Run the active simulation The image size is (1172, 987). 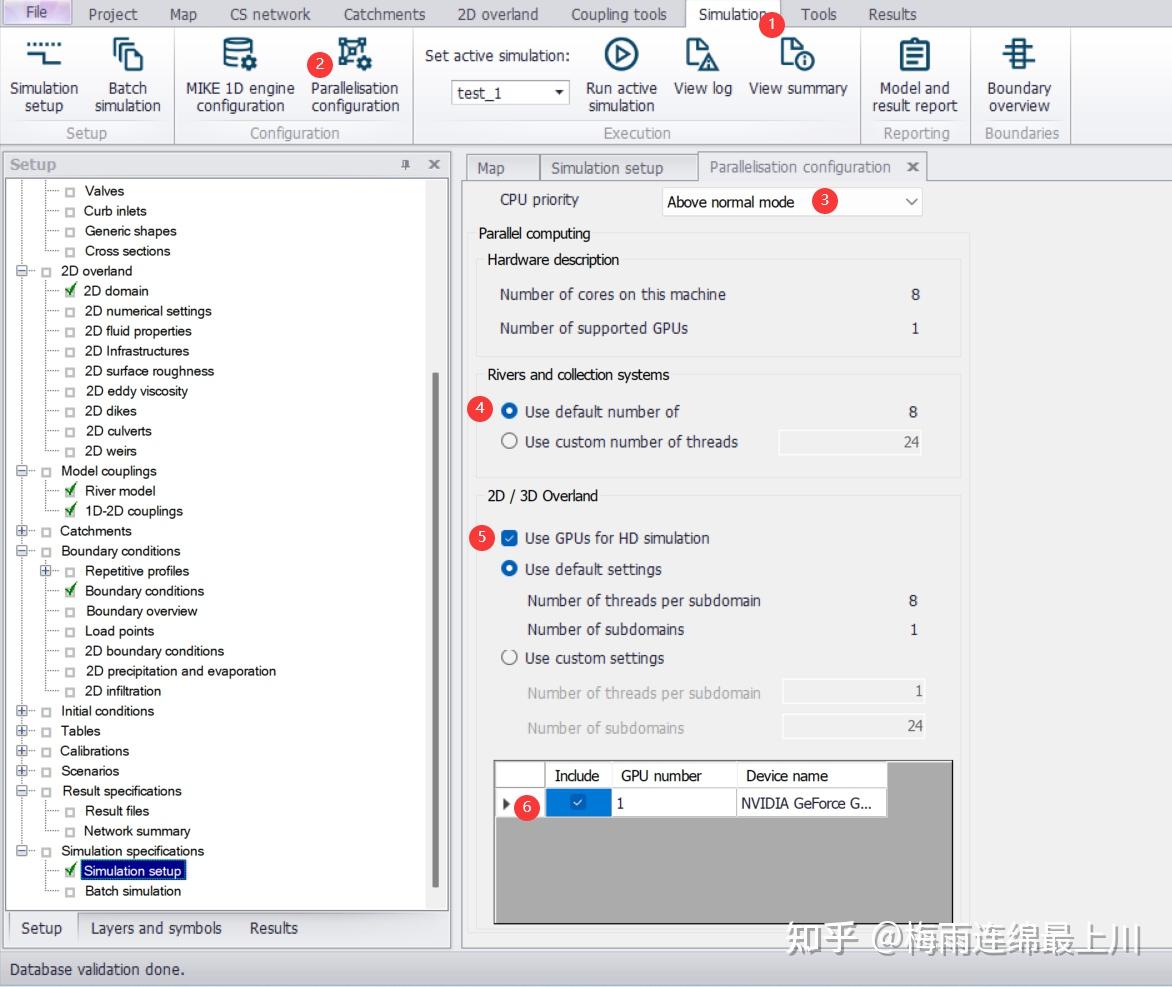point(621,75)
